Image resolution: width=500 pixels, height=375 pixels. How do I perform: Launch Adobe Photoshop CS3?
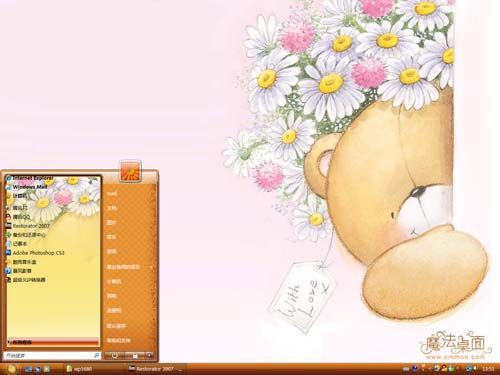click(x=35, y=253)
